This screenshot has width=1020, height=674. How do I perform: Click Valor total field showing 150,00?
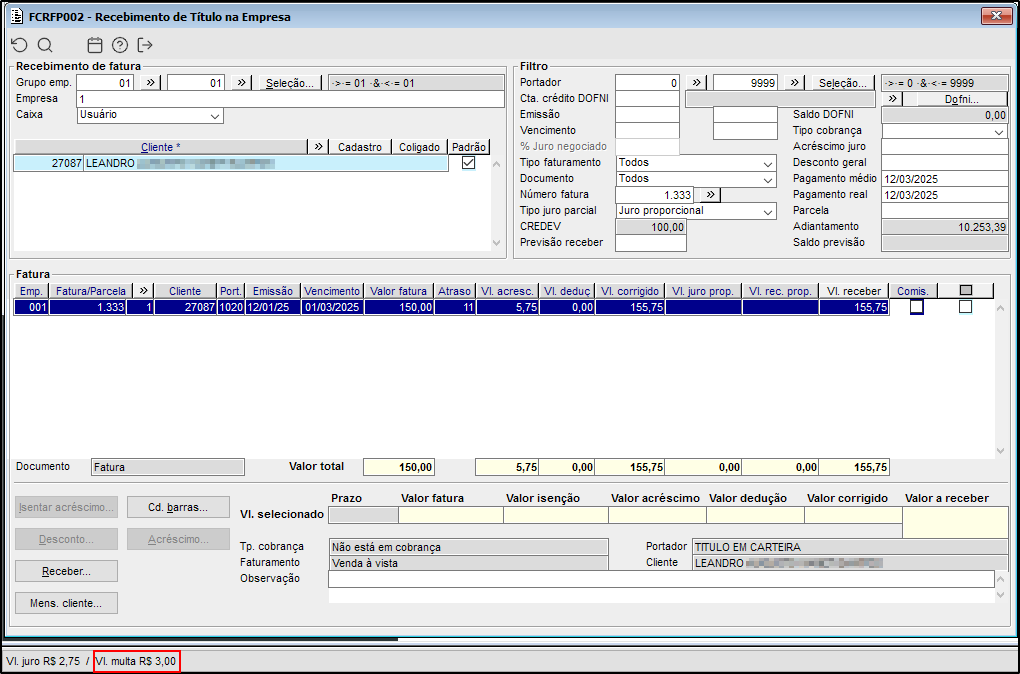coord(399,467)
